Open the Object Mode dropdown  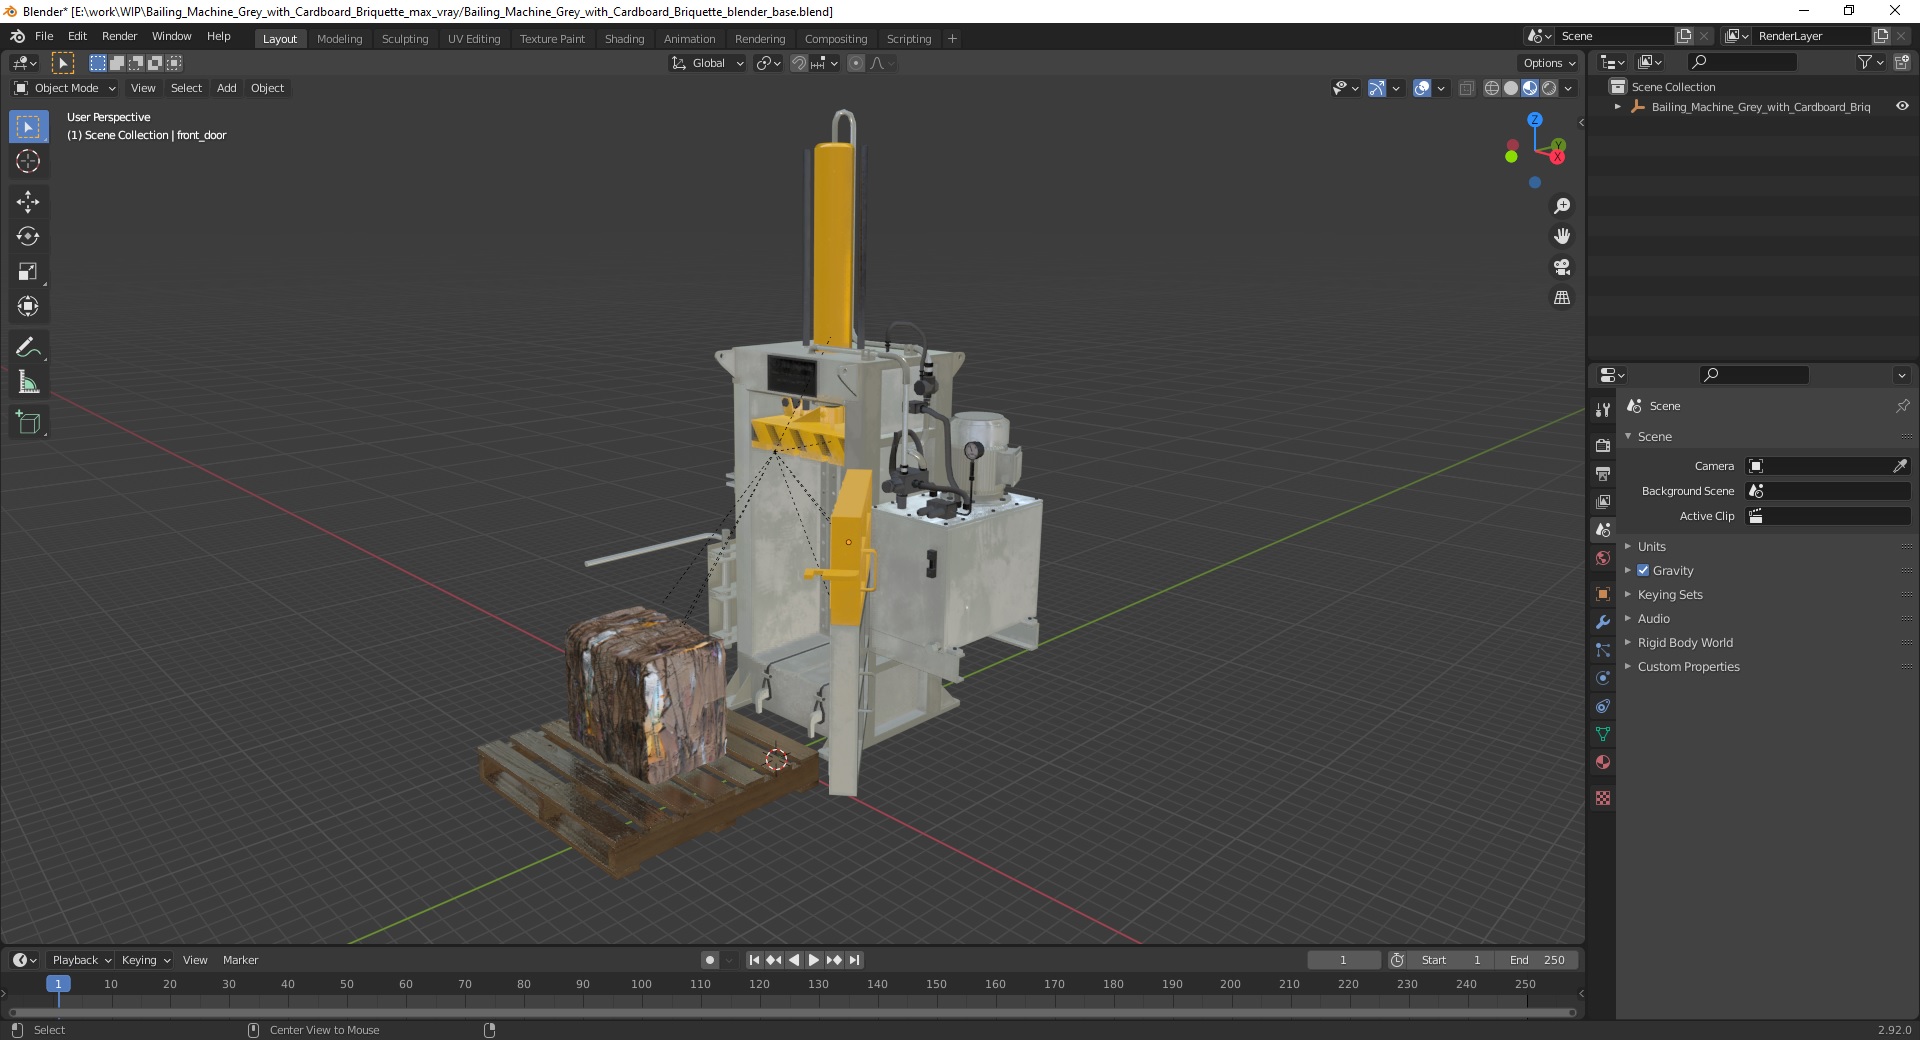64,88
